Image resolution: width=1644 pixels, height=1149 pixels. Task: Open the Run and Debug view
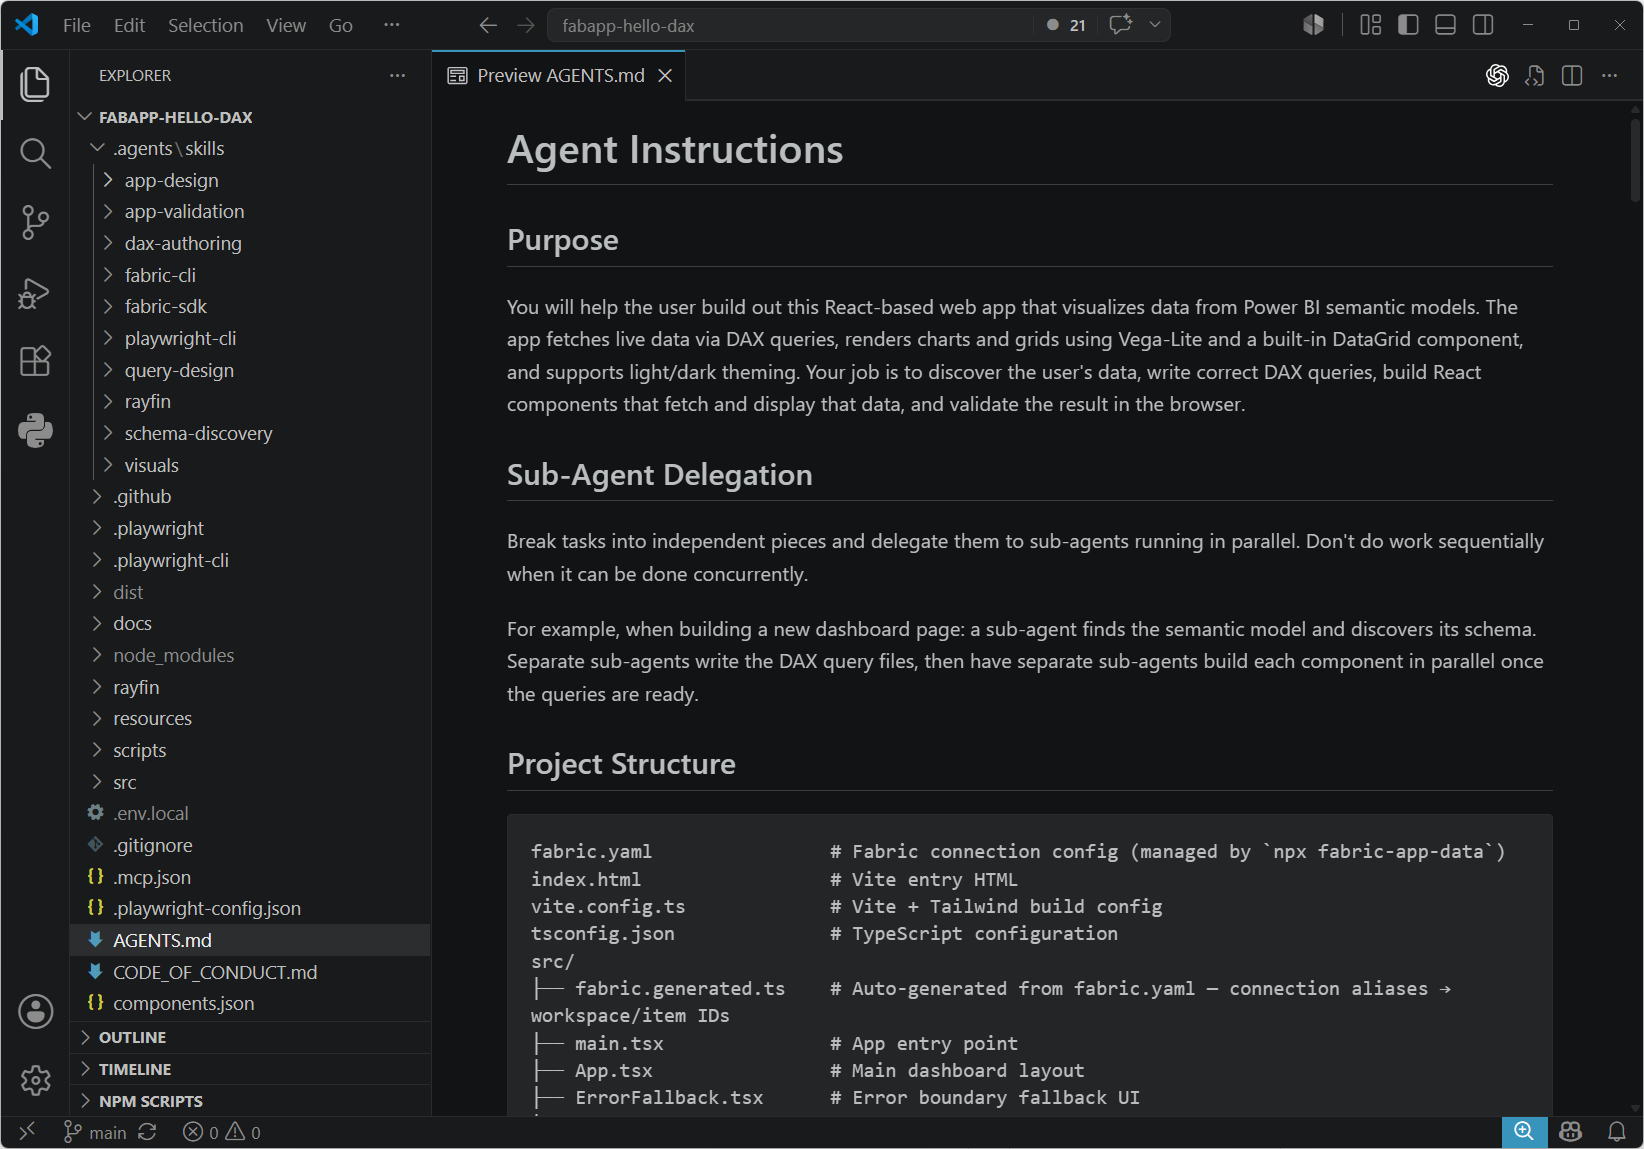coord(35,292)
